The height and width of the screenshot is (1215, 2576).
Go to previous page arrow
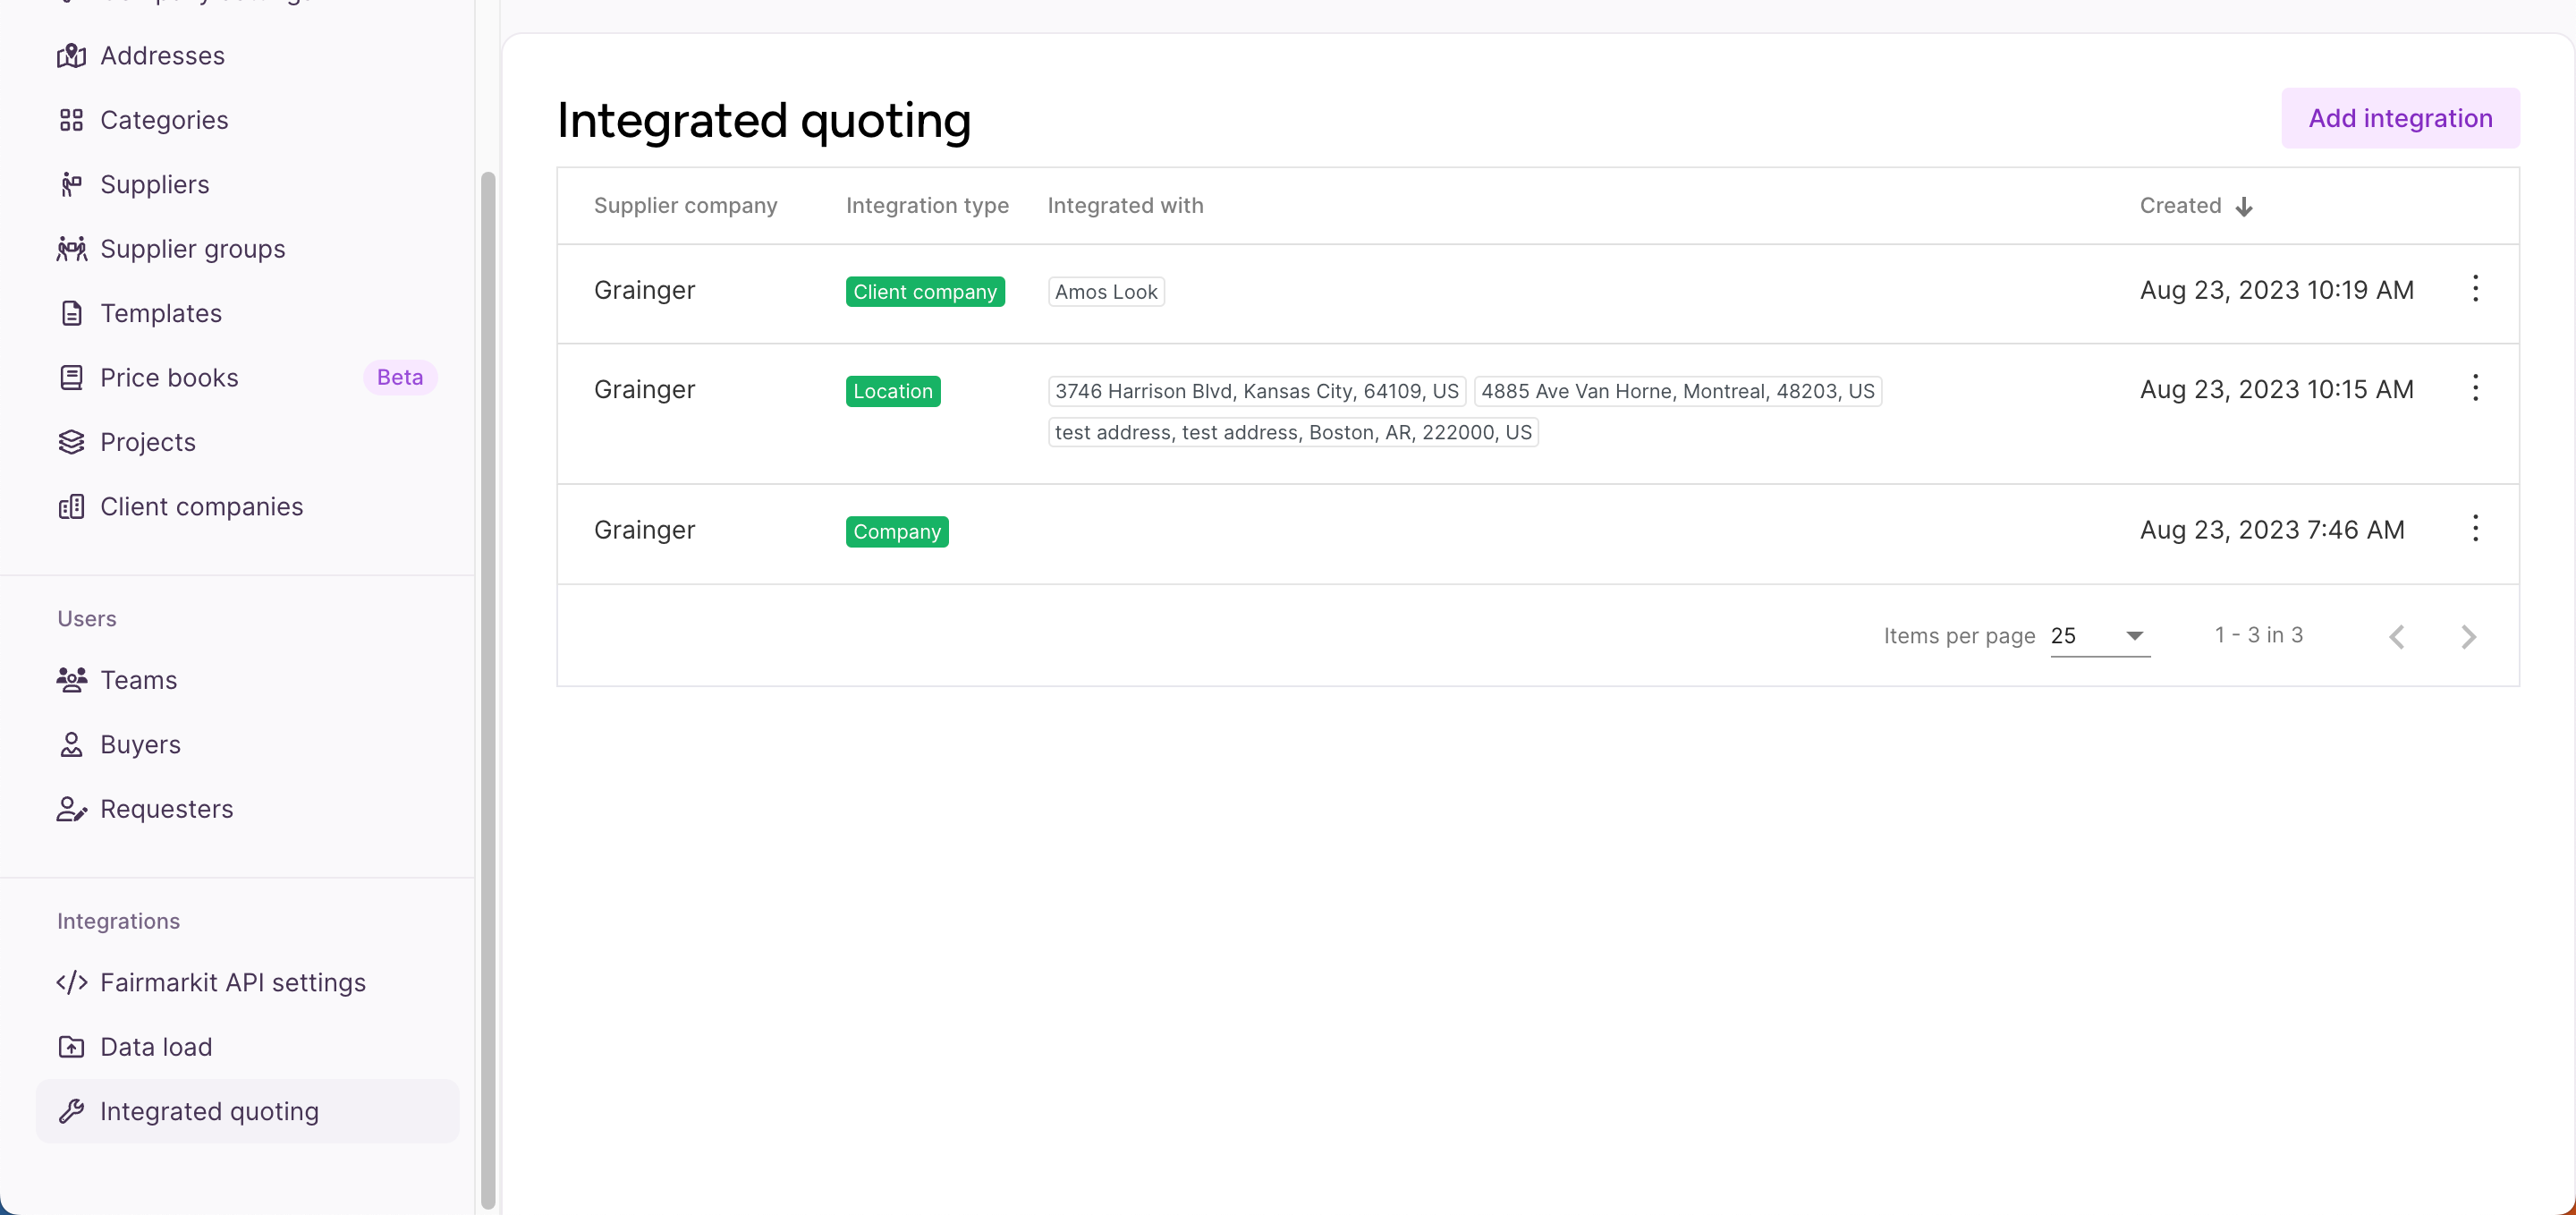pyautogui.click(x=2397, y=637)
